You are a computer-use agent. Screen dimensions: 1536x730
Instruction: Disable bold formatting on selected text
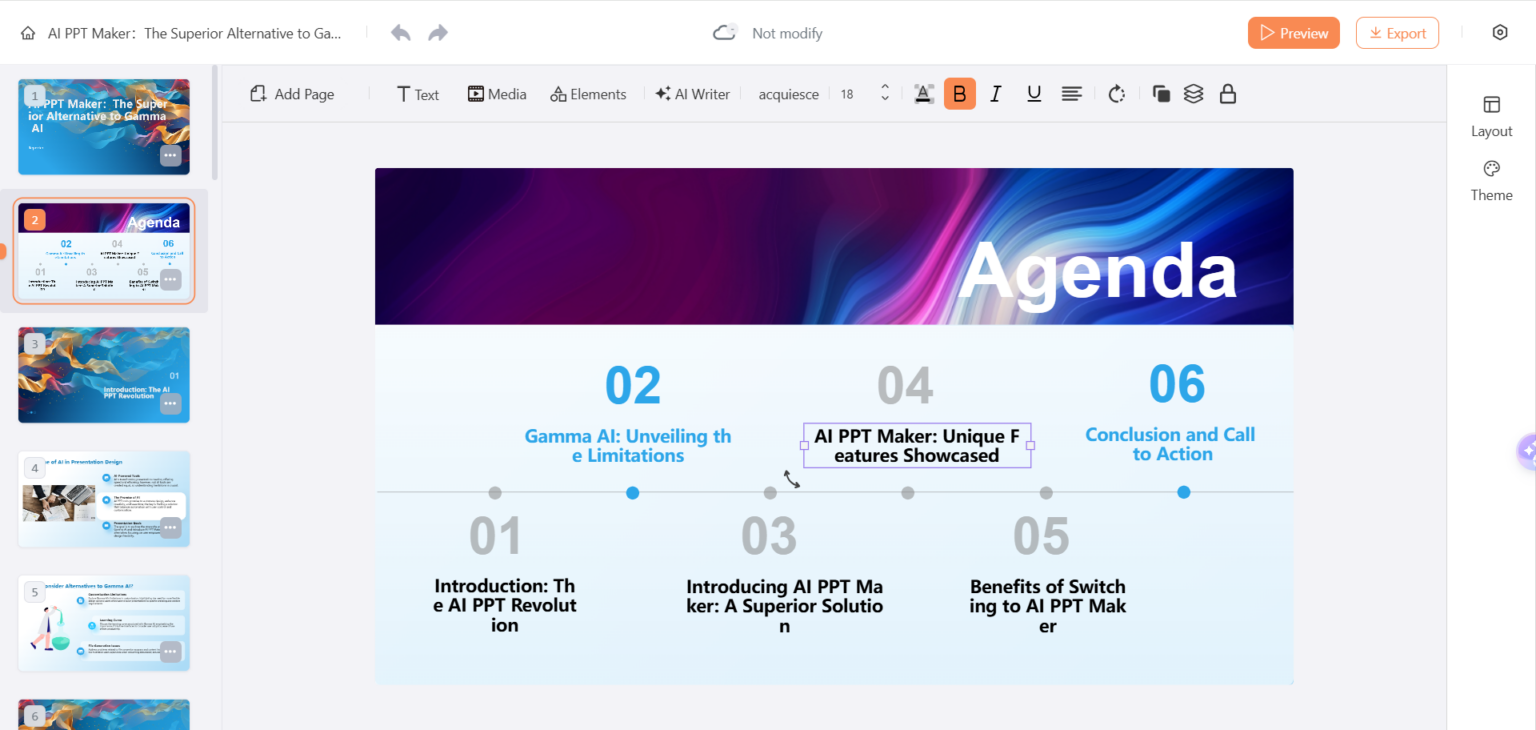coord(959,93)
